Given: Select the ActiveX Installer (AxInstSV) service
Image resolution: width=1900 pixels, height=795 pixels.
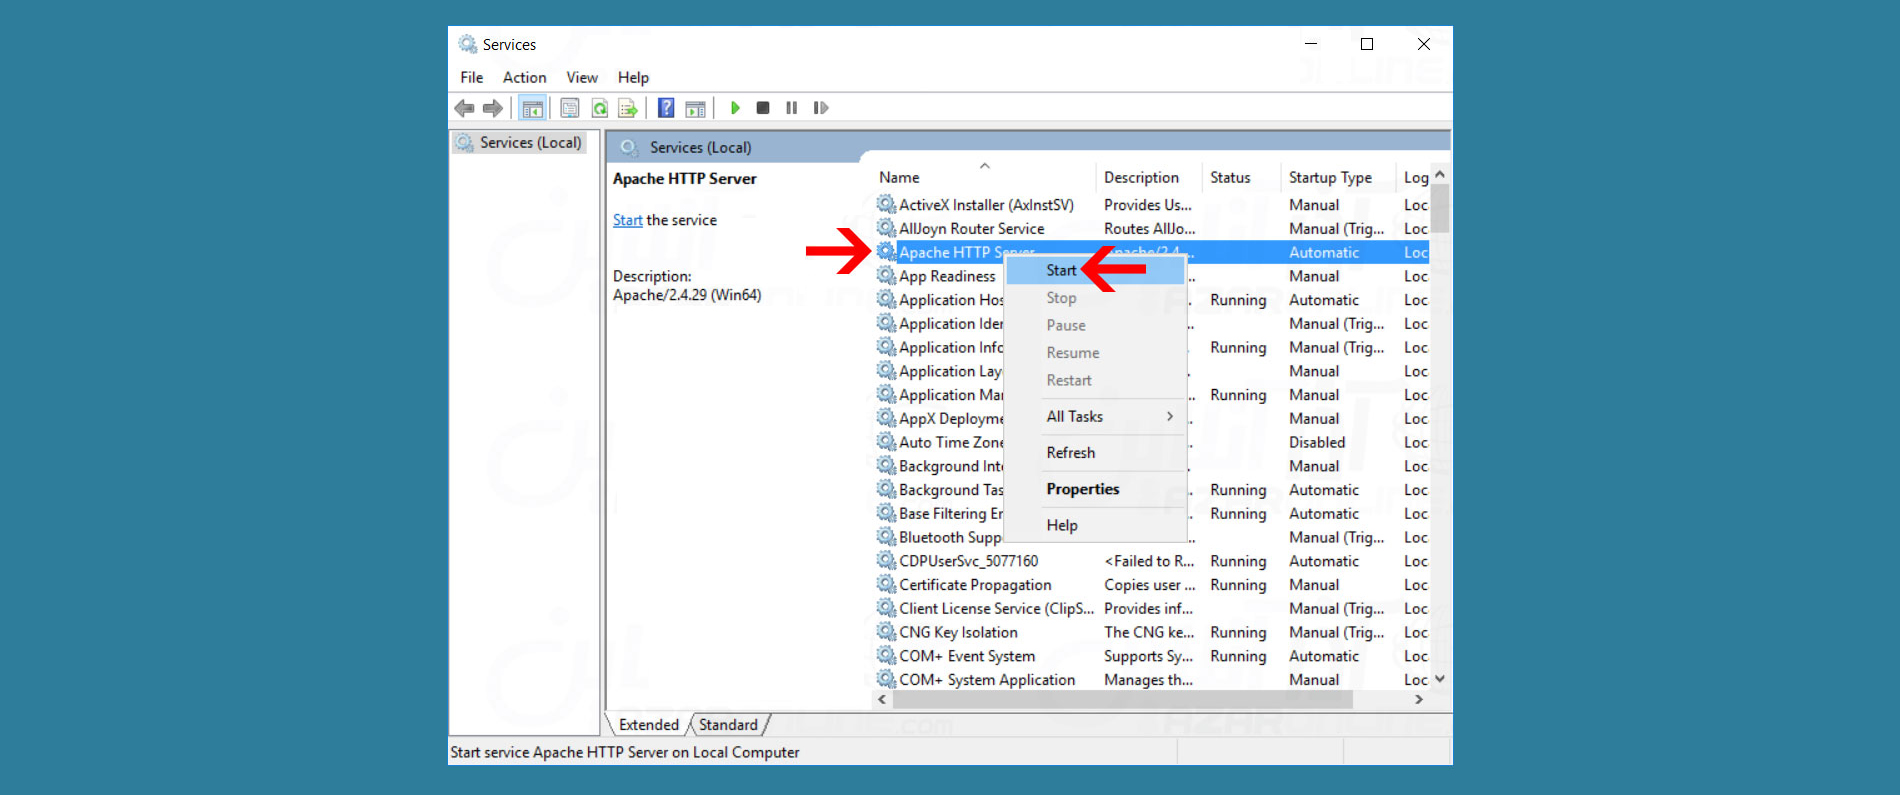Looking at the screenshot, I should point(1150,204).
